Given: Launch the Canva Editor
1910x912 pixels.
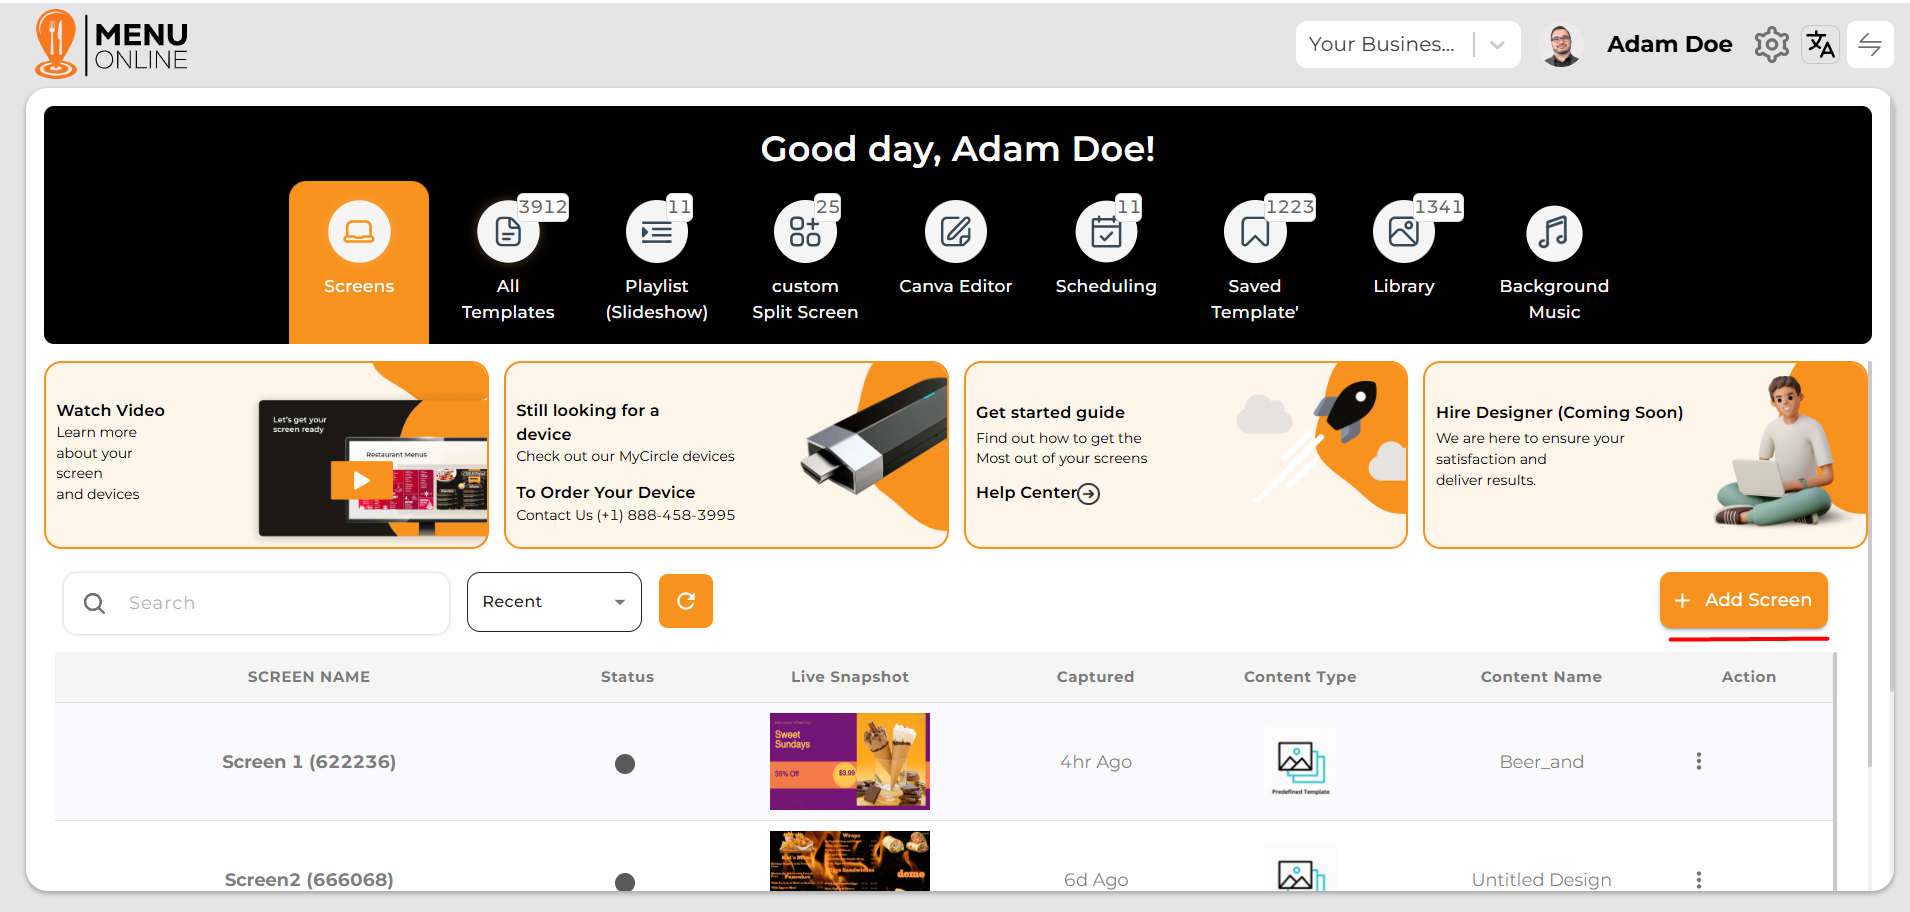Looking at the screenshot, I should coord(955,233).
